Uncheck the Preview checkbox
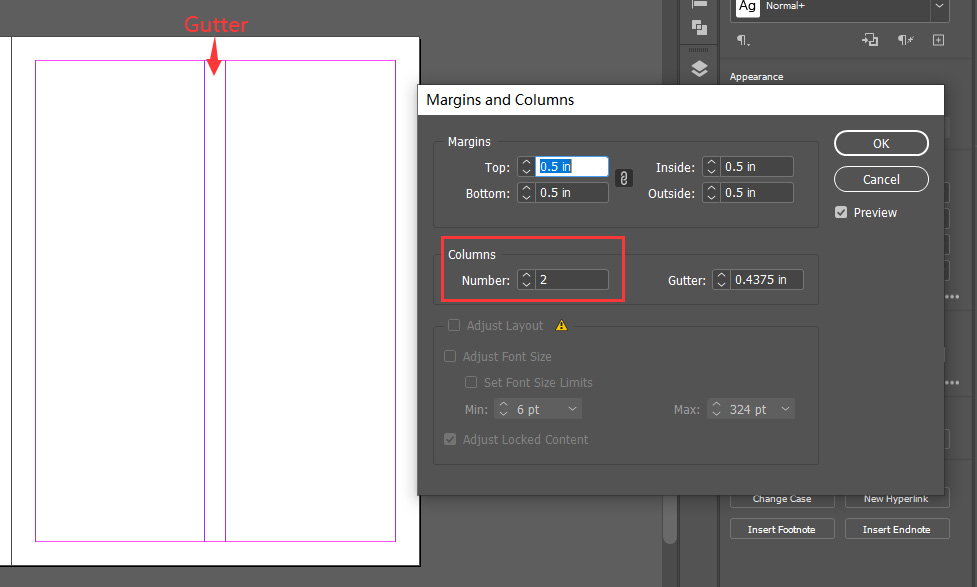The height and width of the screenshot is (587, 977). pos(841,212)
